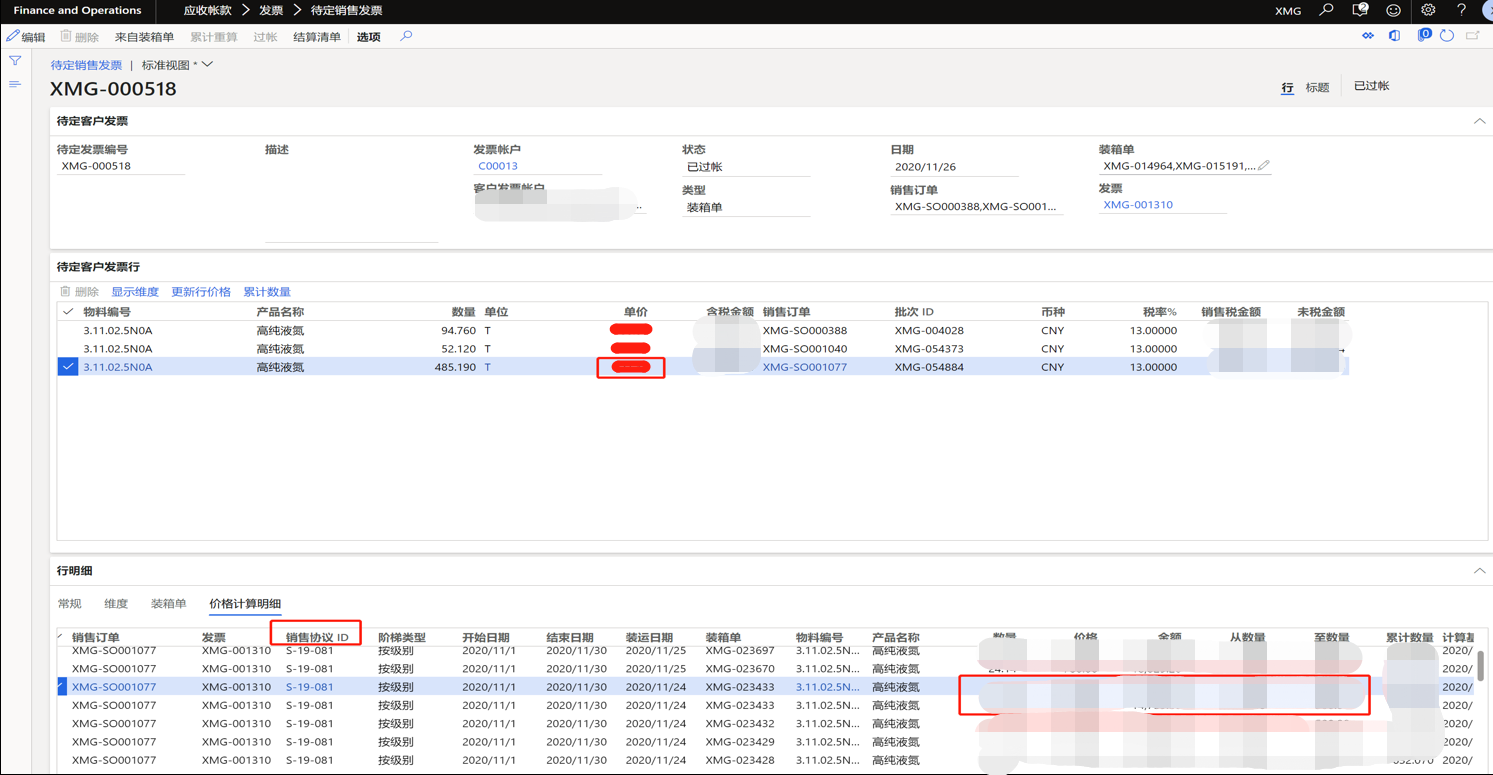Viewport: 1493px width, 775px height.
Task: Open S-19-081 link in highlighted detail row
Action: tap(309, 687)
